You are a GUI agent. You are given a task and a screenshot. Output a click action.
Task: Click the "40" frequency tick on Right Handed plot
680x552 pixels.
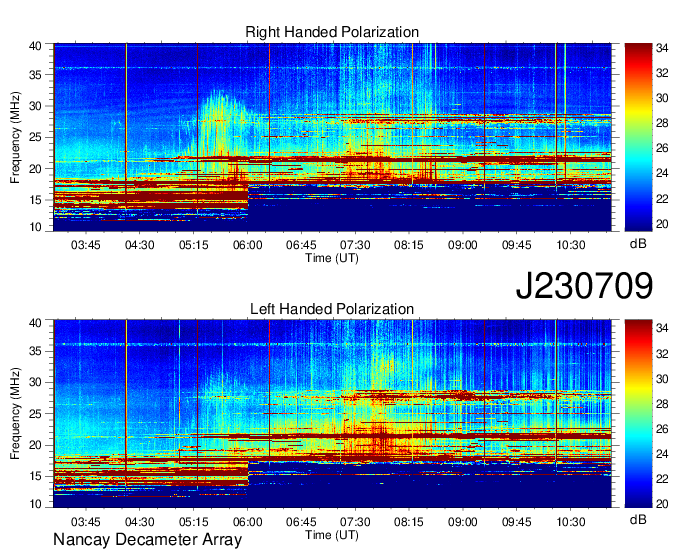click(x=35, y=46)
